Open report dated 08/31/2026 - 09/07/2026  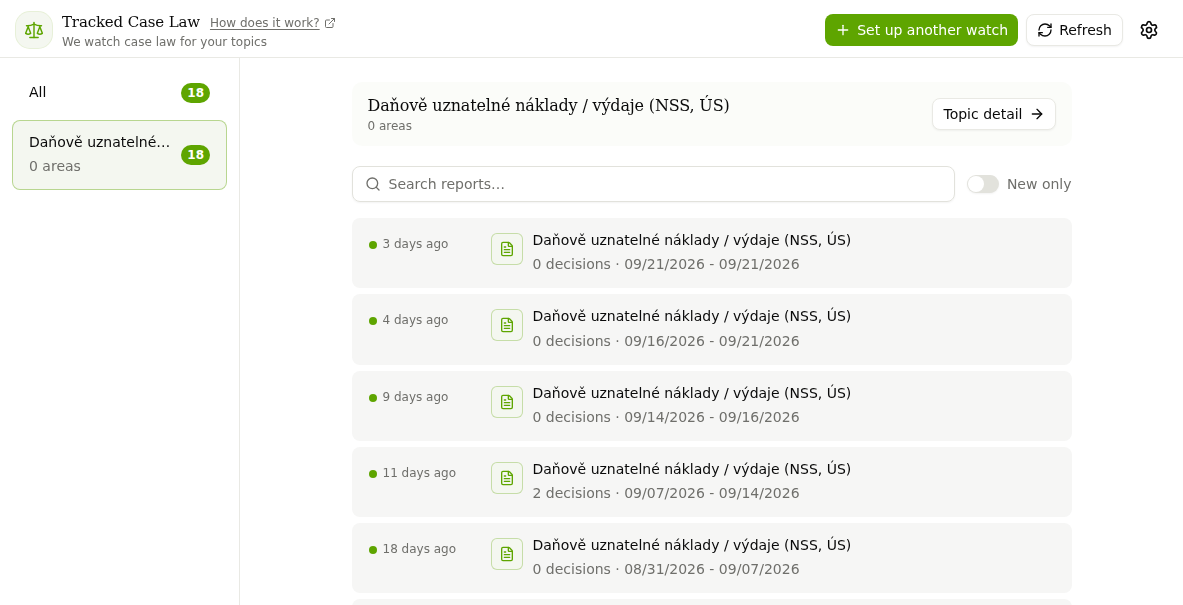pos(711,558)
